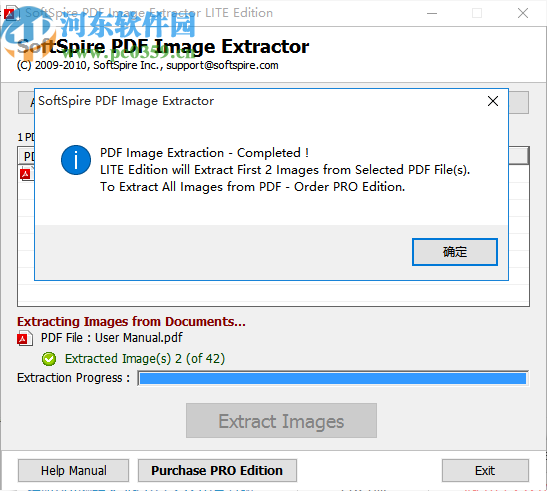Screen dimensions: 547x491
Task: Select 'Extracted Image(s) 2 (of 42)' text
Action: (145, 359)
